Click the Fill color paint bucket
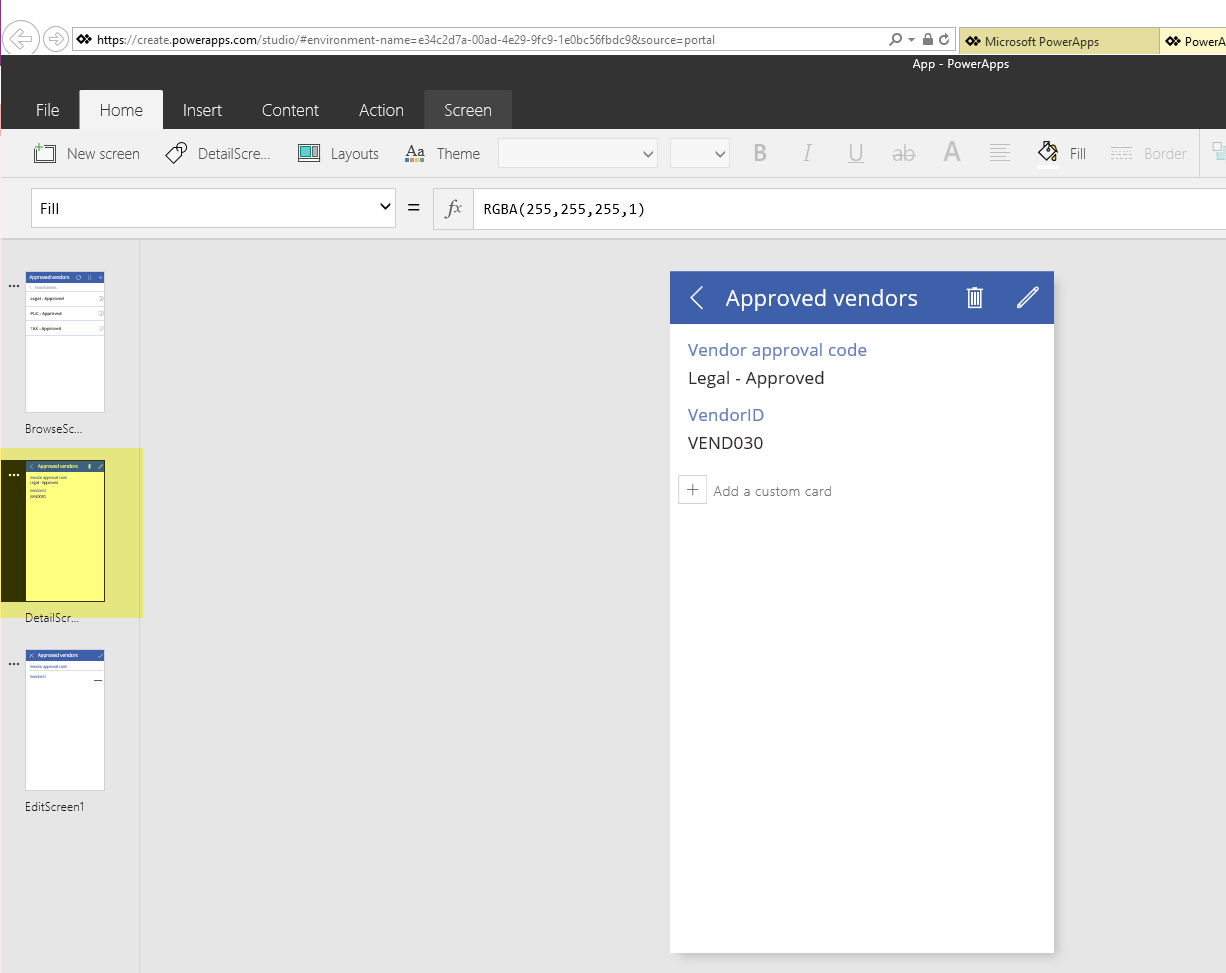 pyautogui.click(x=1048, y=153)
